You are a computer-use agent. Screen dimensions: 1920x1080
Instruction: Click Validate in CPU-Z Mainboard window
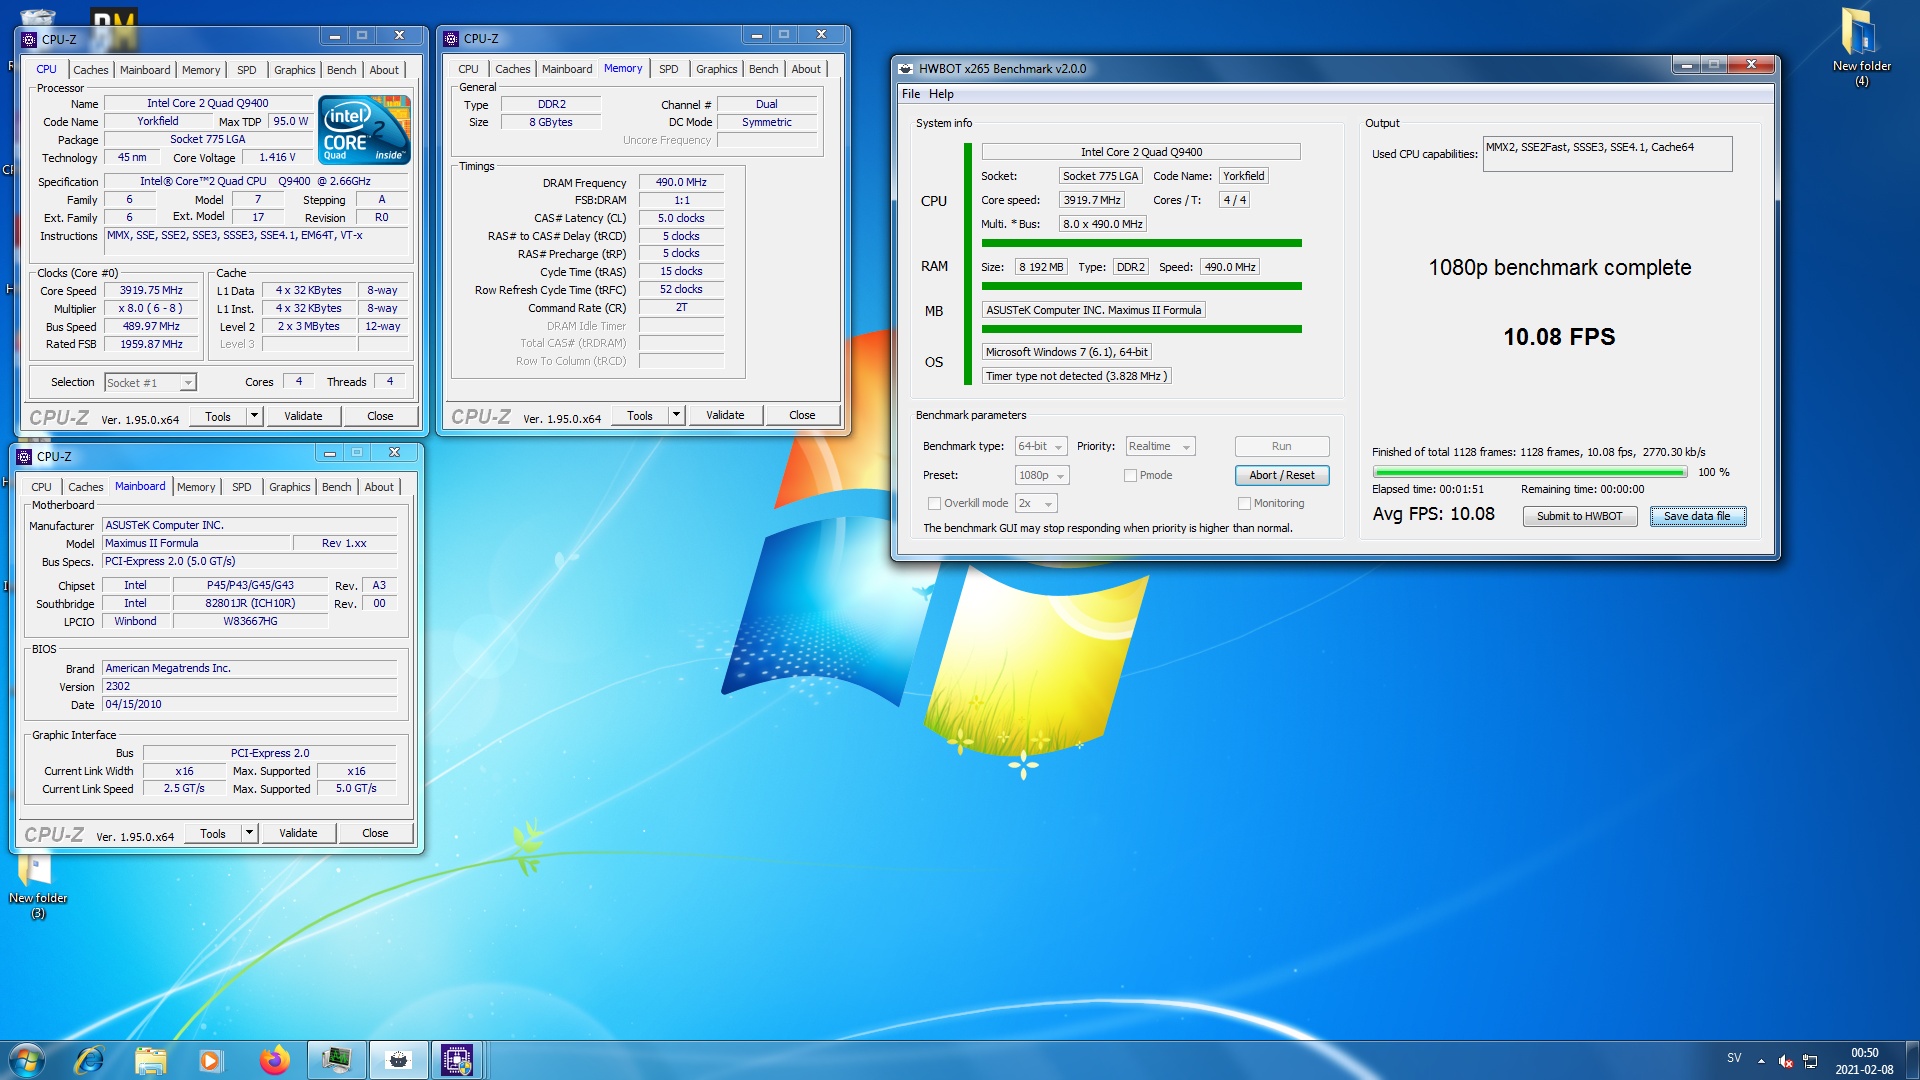(x=298, y=833)
